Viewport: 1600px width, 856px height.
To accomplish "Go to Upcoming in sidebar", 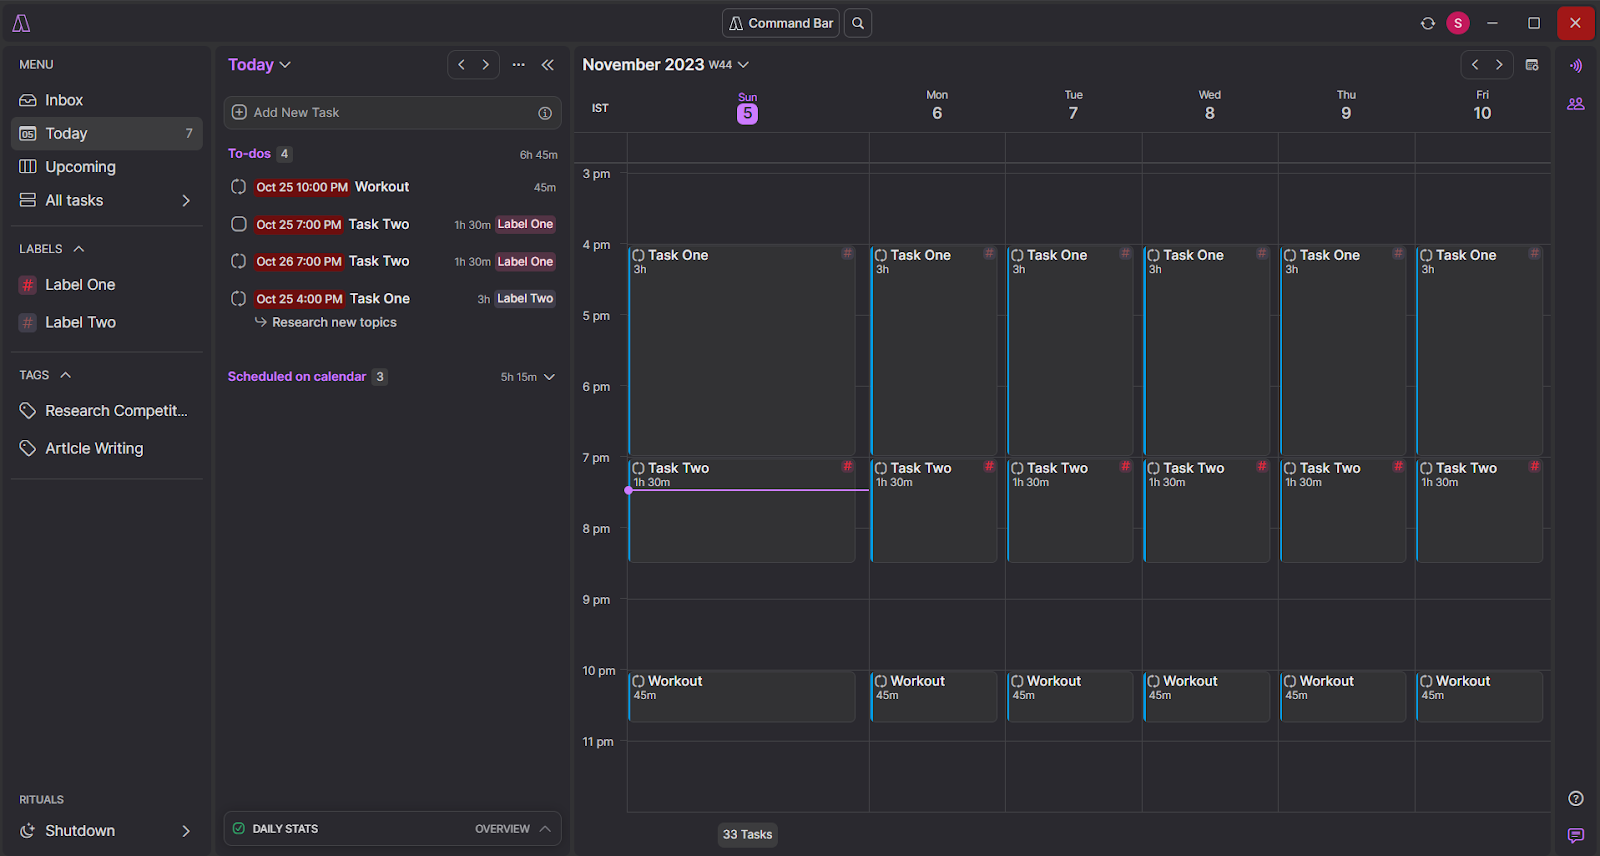I will coord(80,167).
